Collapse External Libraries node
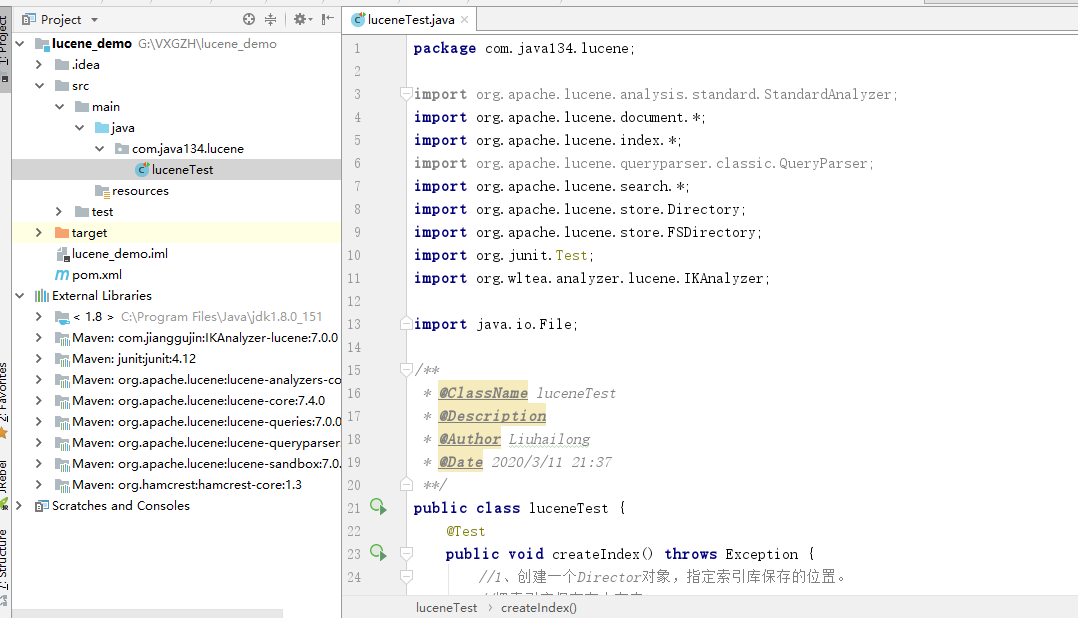Screen dimensions: 1078x618 point(20,296)
